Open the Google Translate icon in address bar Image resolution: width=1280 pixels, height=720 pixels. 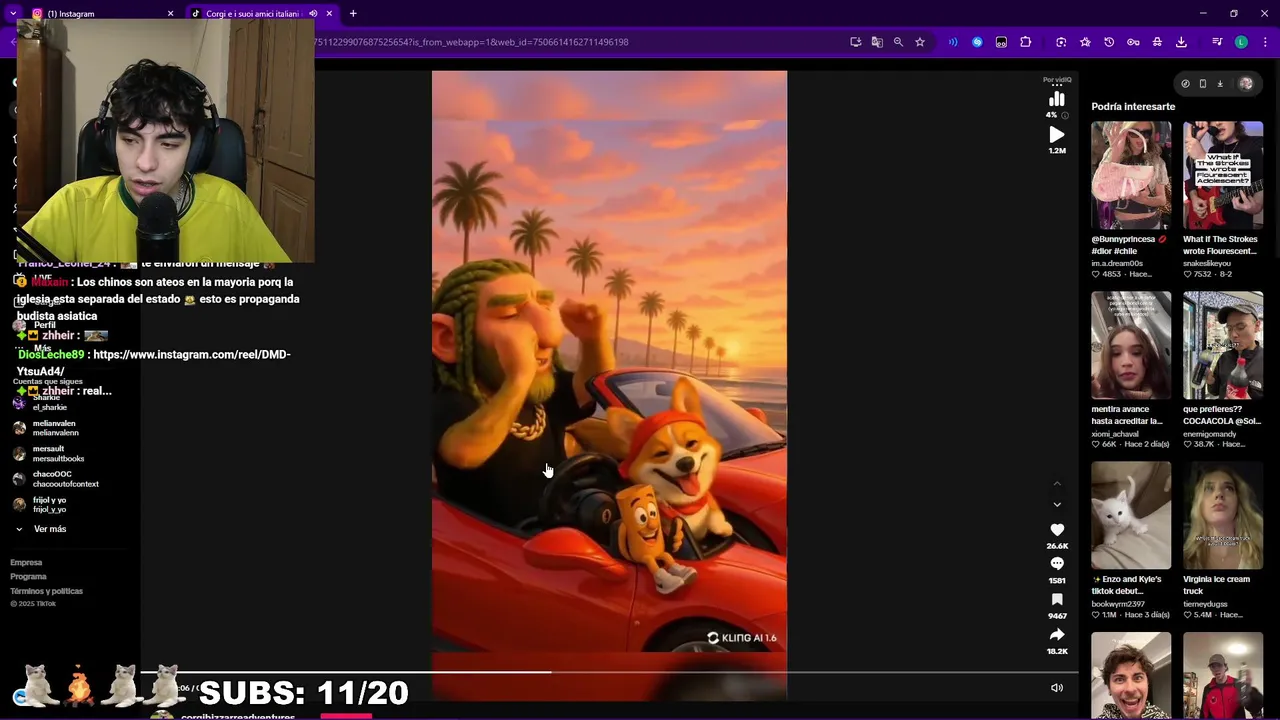877,42
